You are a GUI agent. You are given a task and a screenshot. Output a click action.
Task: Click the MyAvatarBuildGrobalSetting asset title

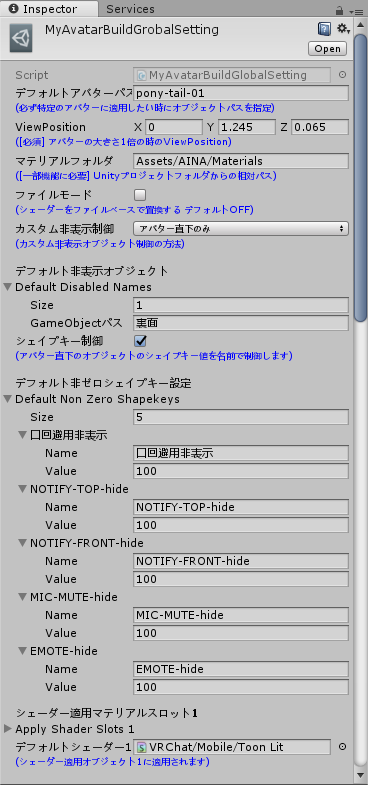[132, 30]
